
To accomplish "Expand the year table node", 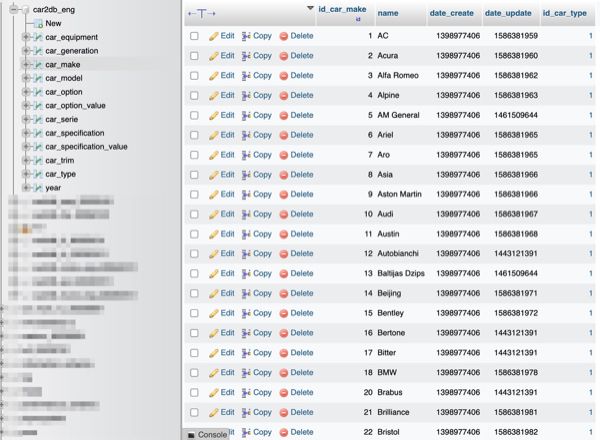I will pos(26,188).
